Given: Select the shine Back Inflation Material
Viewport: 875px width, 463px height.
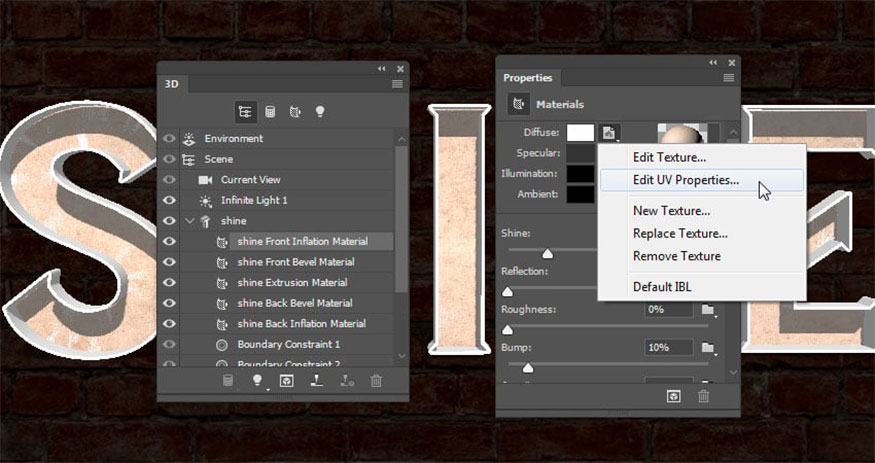Looking at the screenshot, I should point(301,324).
